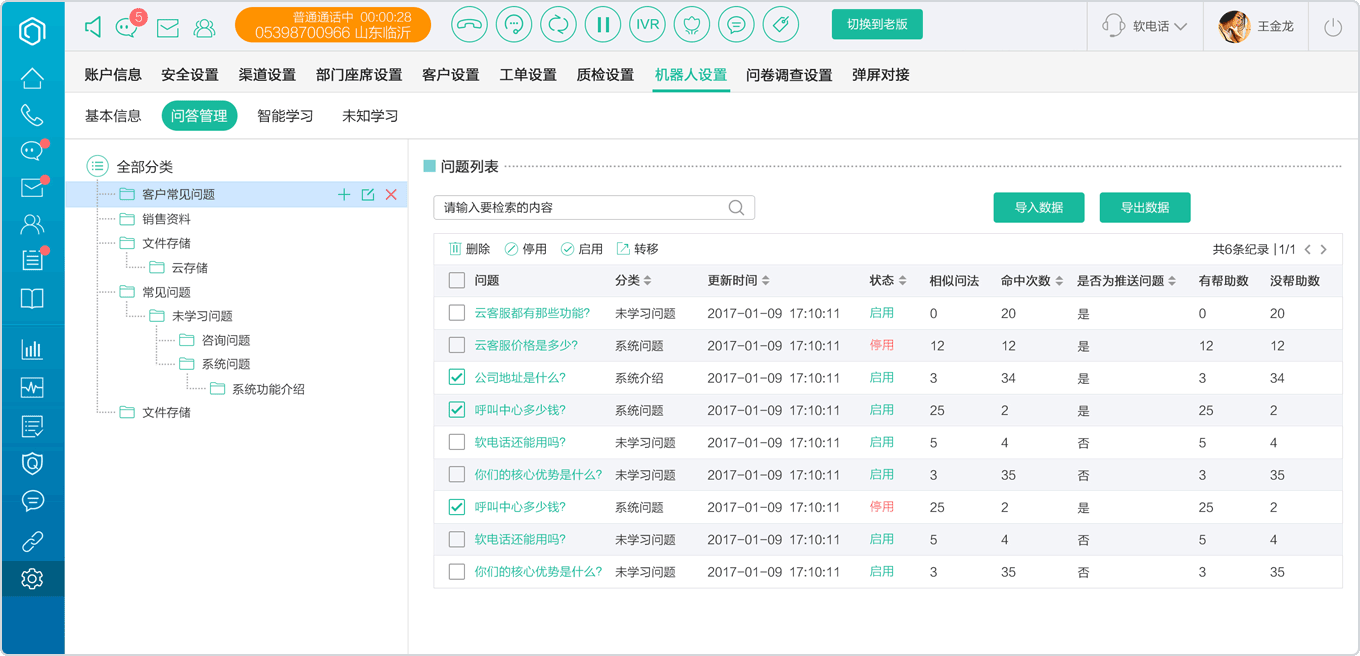Open settings gear in left sidebar
1360x656 pixels.
[32, 578]
